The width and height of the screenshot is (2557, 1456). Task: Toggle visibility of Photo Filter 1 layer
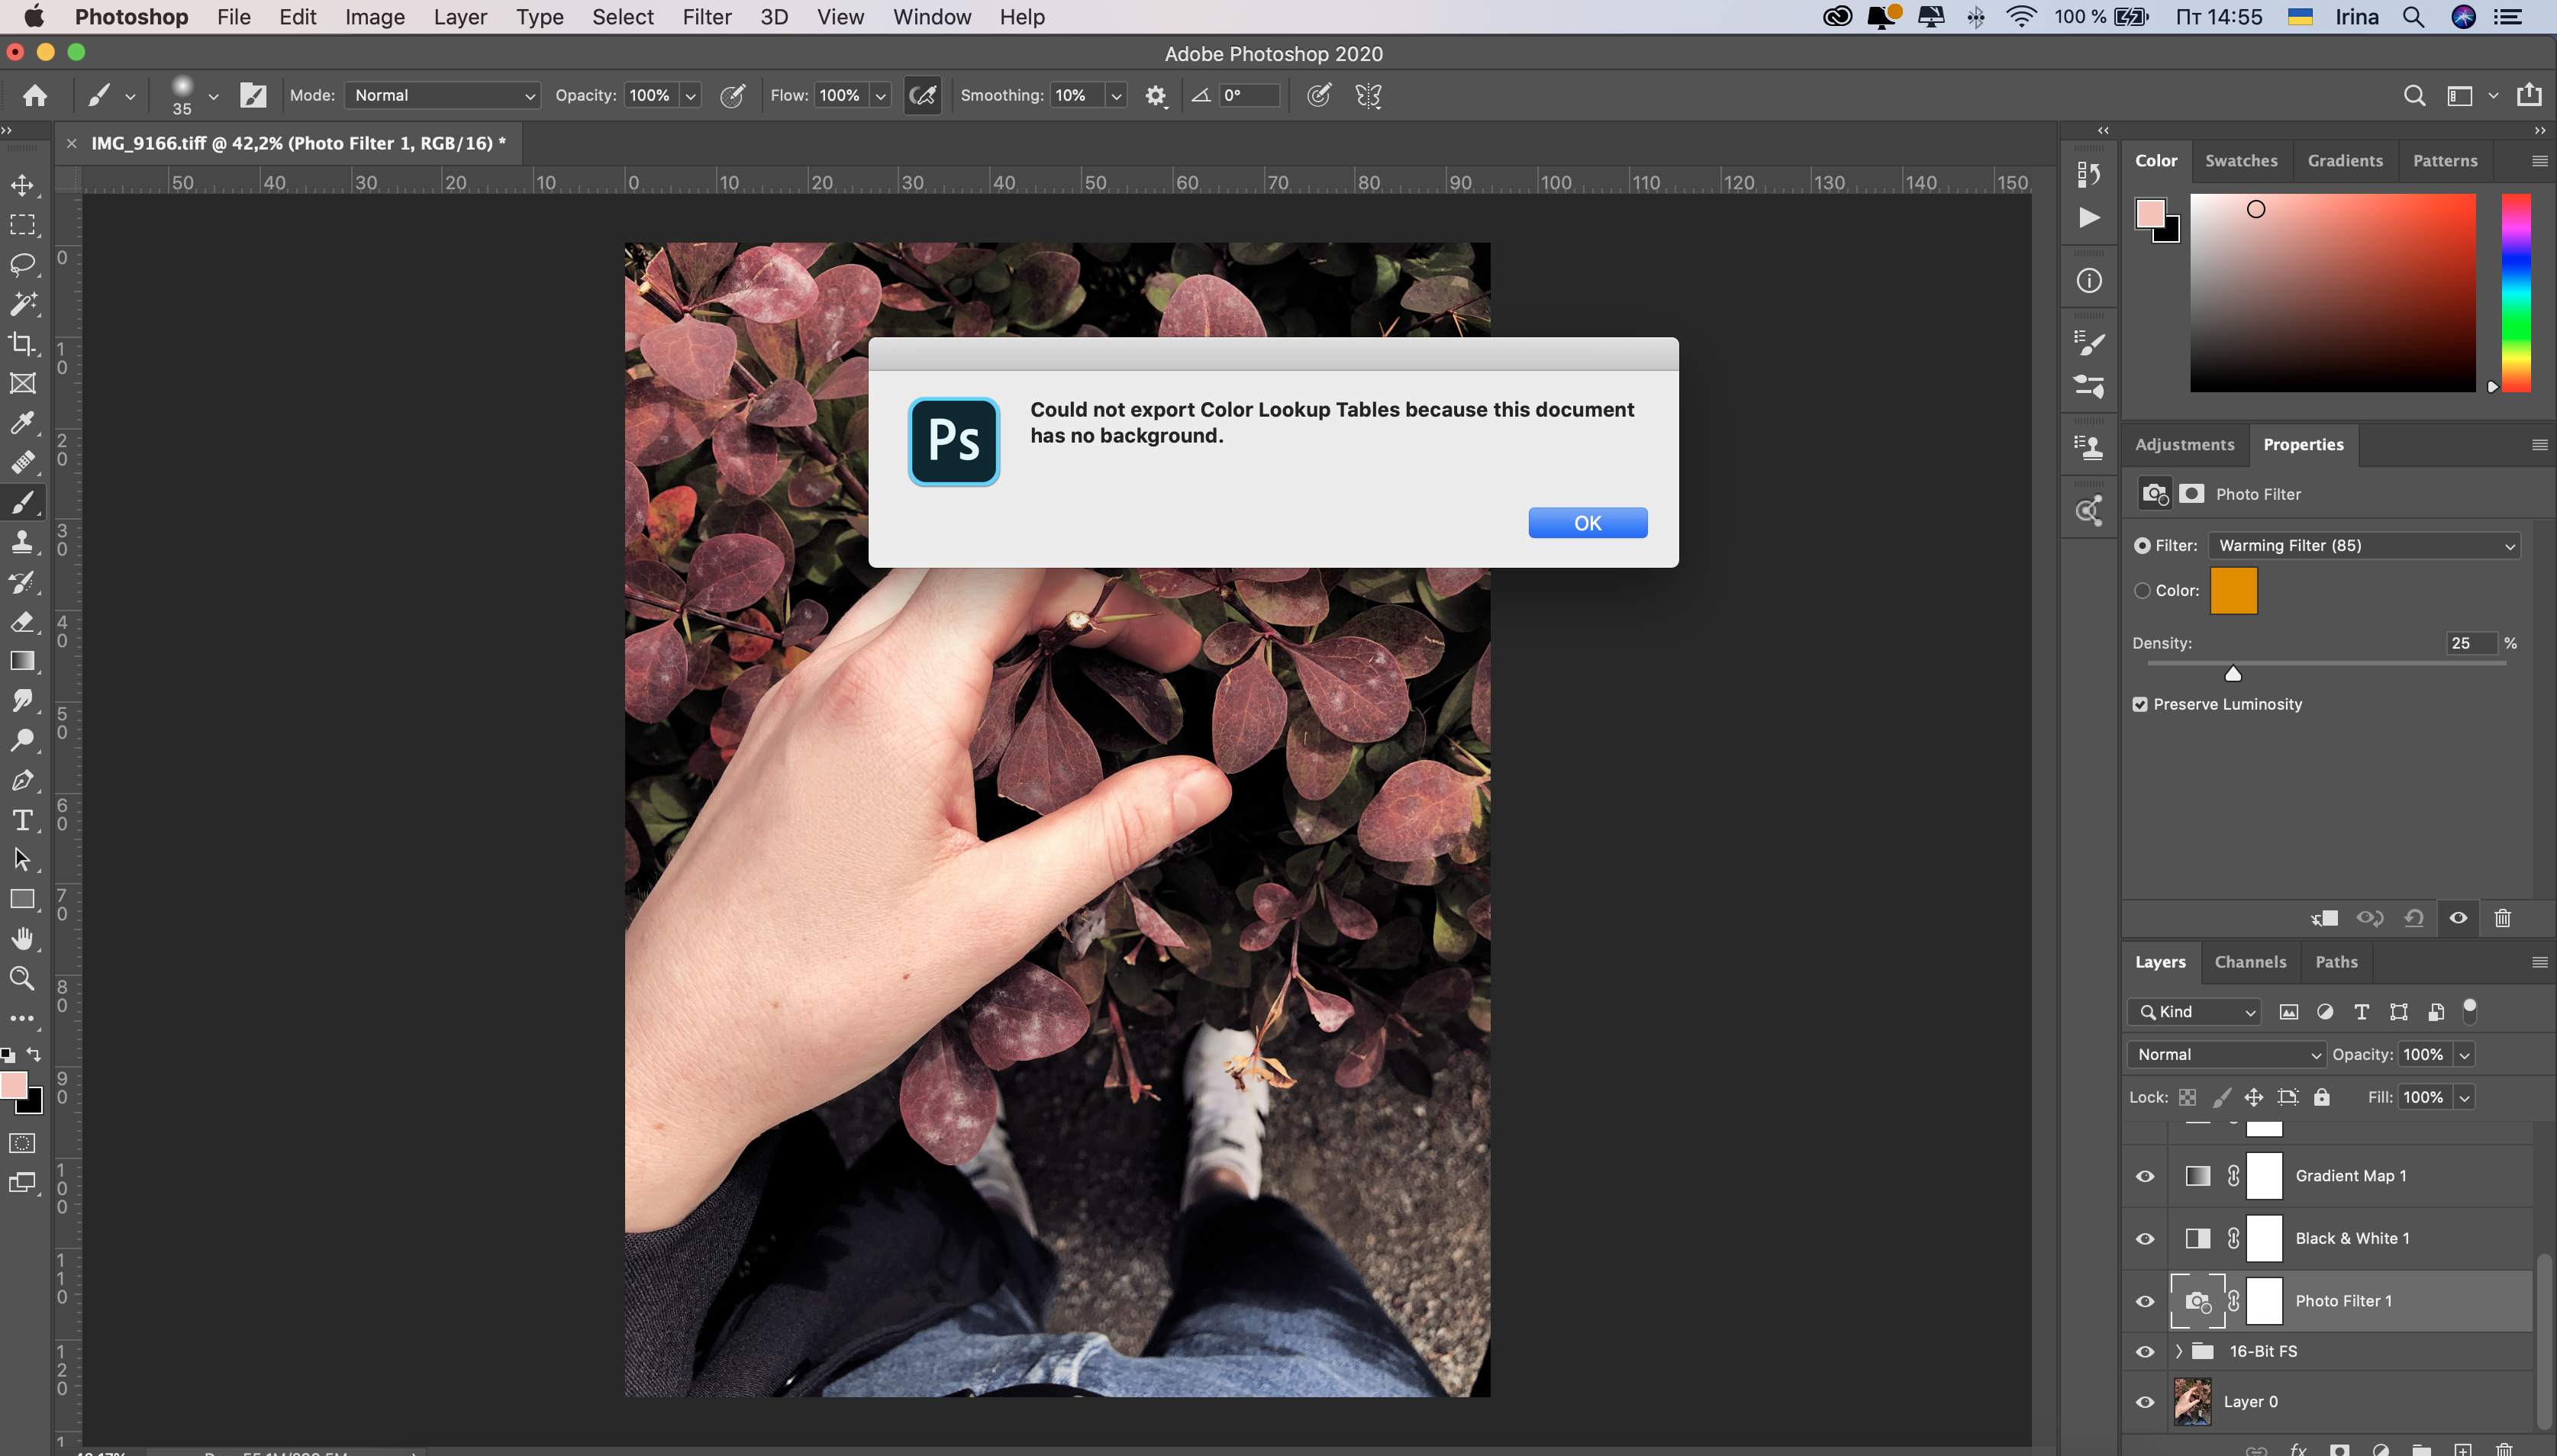[2145, 1301]
